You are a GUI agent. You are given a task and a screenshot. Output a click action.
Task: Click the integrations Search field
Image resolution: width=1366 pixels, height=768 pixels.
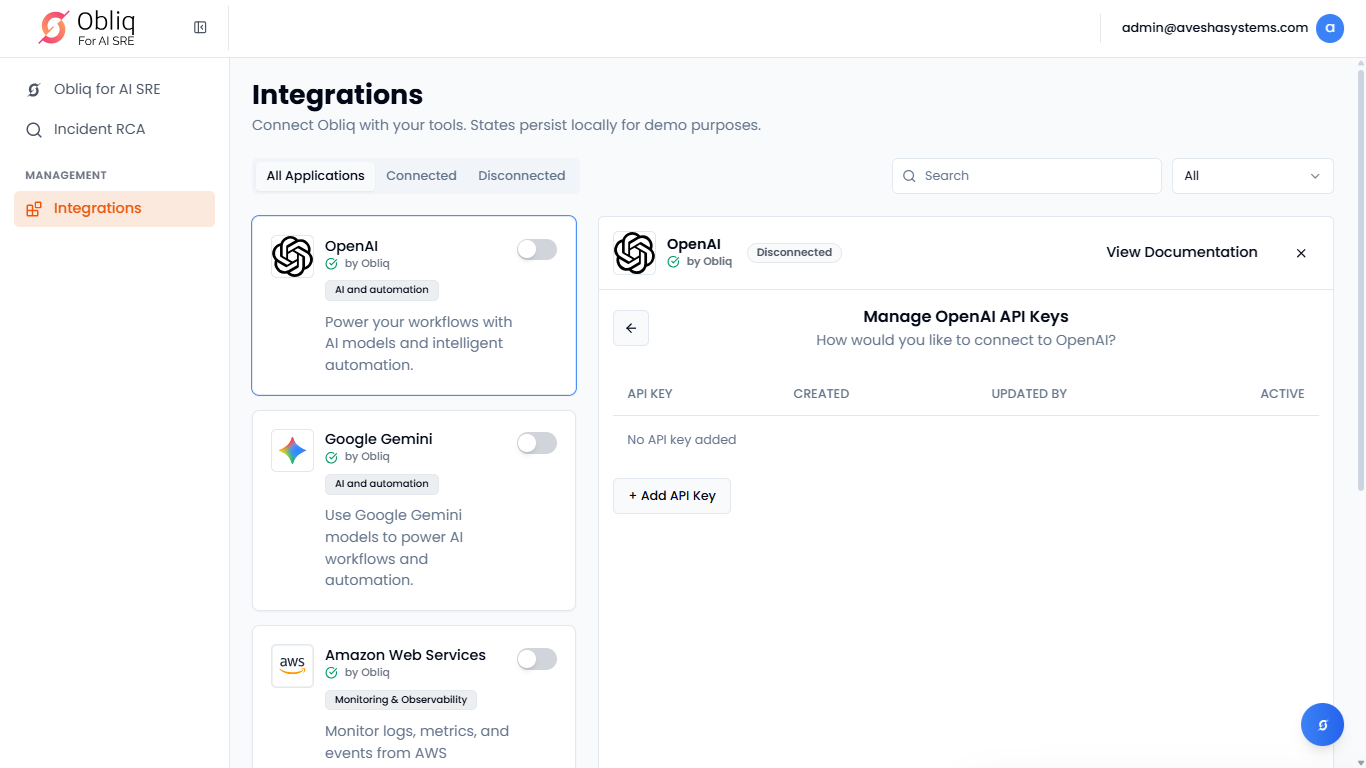point(1027,176)
